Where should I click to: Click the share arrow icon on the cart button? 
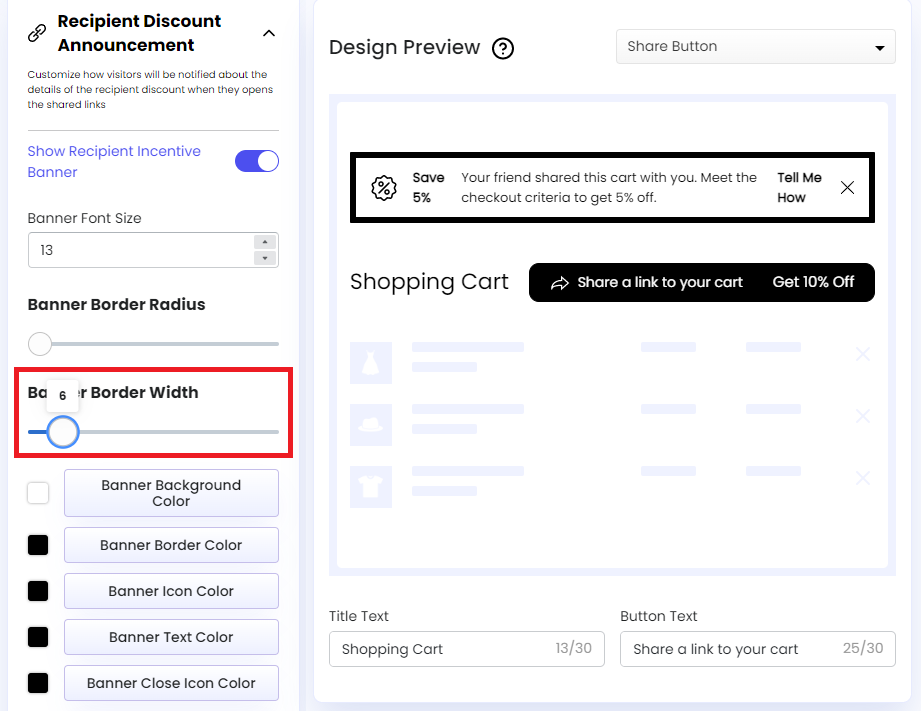coord(559,282)
